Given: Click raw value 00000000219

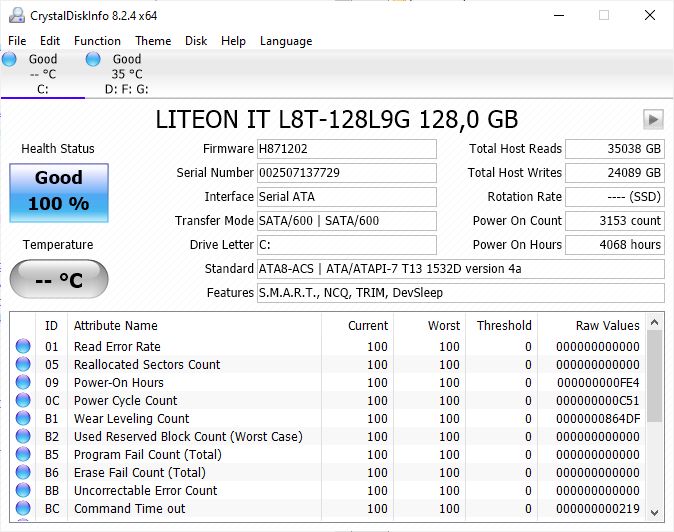Looking at the screenshot, I should point(598,509).
